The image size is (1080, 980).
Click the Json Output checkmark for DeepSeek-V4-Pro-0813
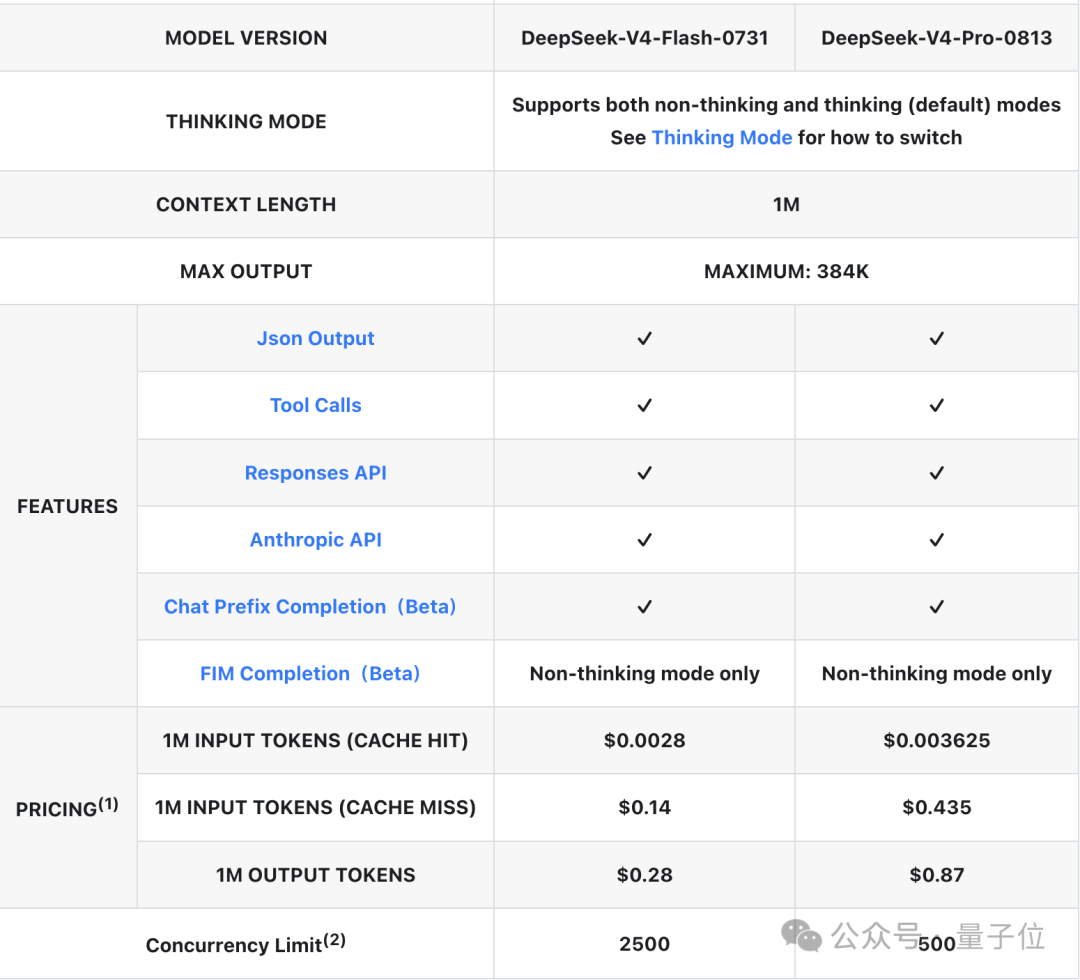pos(937,338)
